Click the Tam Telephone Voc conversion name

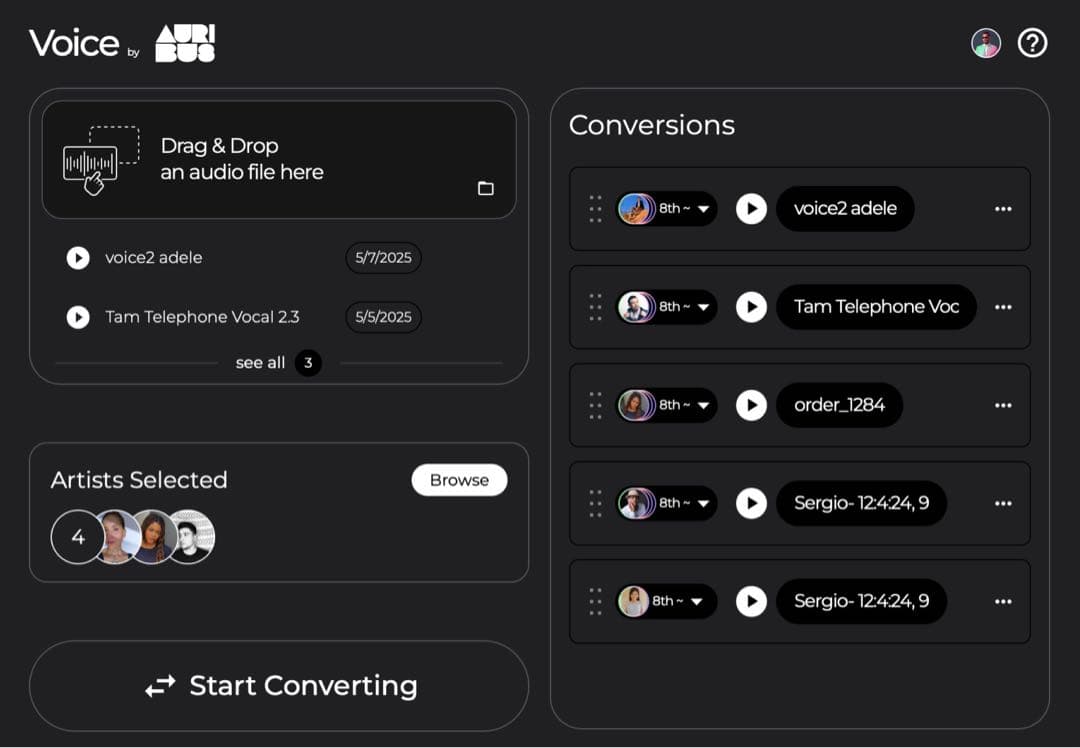pyautogui.click(x=876, y=307)
